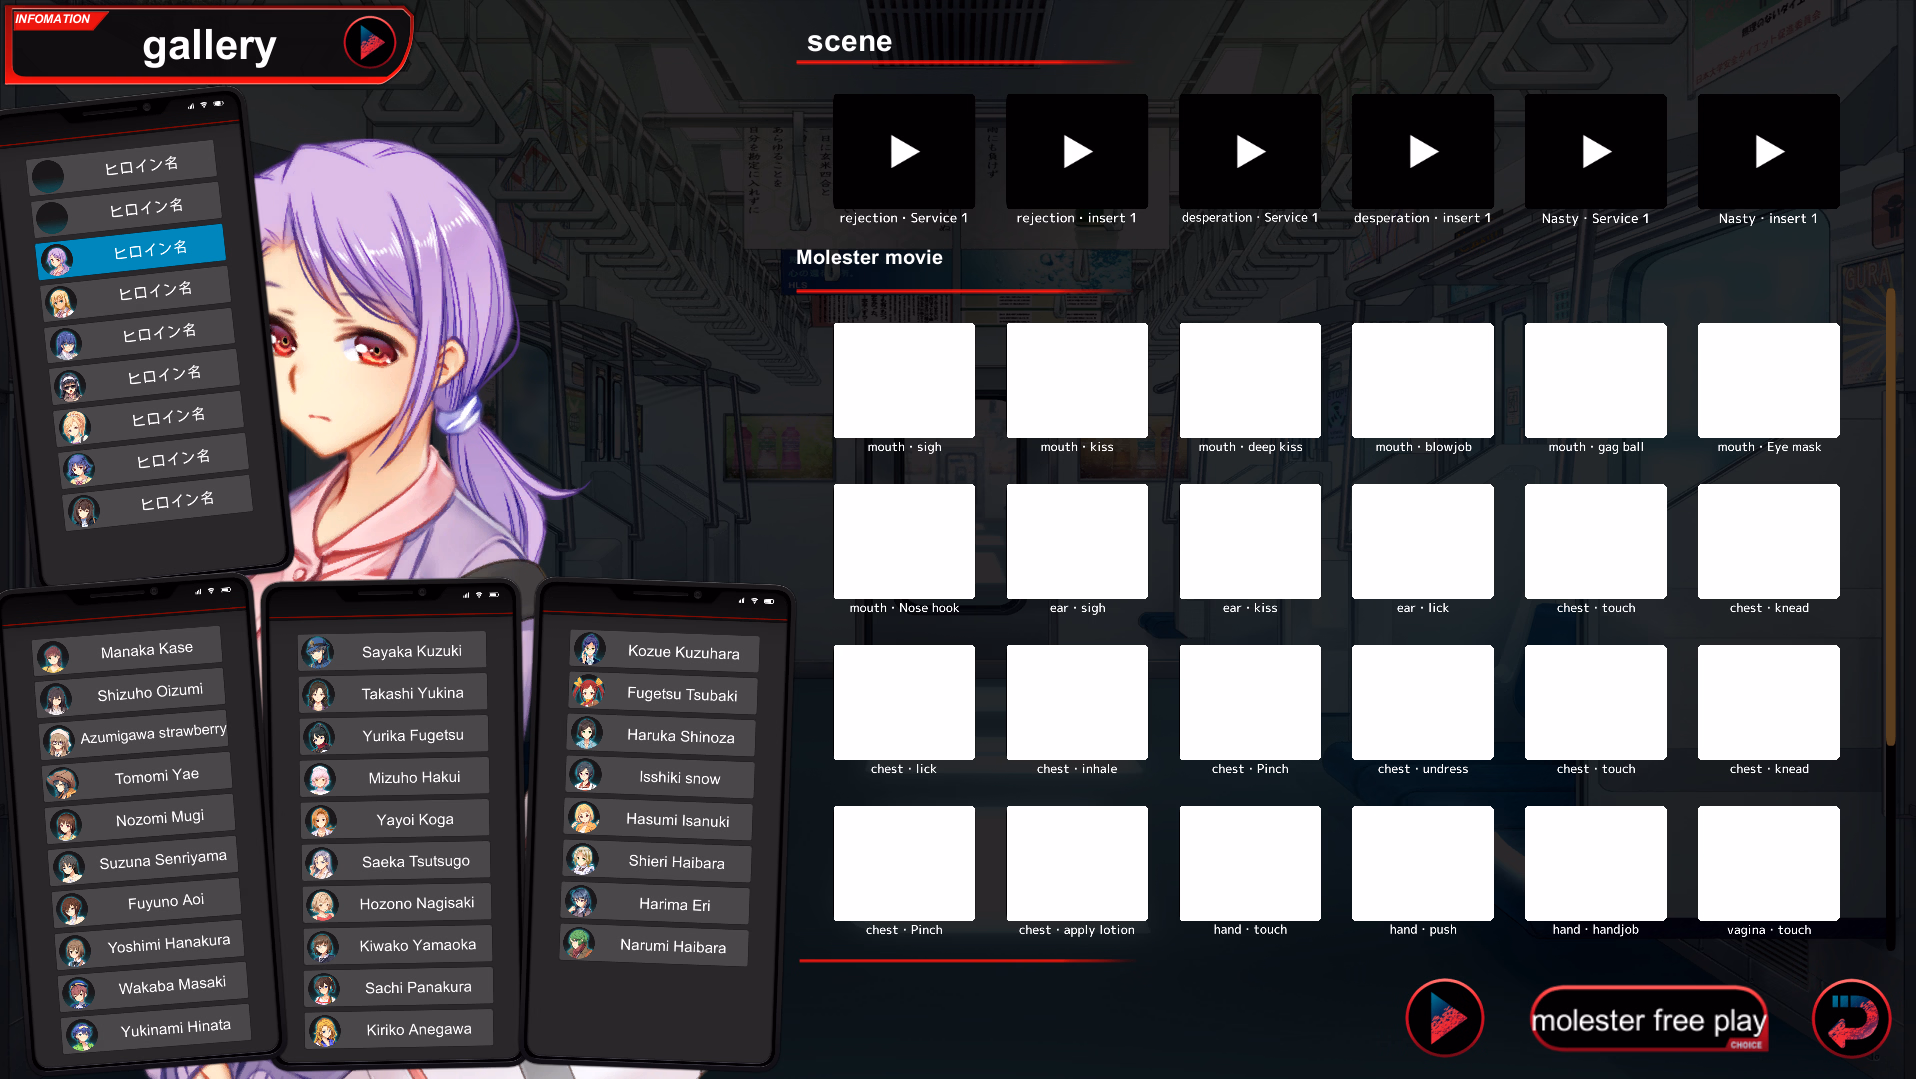The width and height of the screenshot is (1916, 1079).
Task: Select Manaka Kase's avatar icon
Action: coord(52,657)
